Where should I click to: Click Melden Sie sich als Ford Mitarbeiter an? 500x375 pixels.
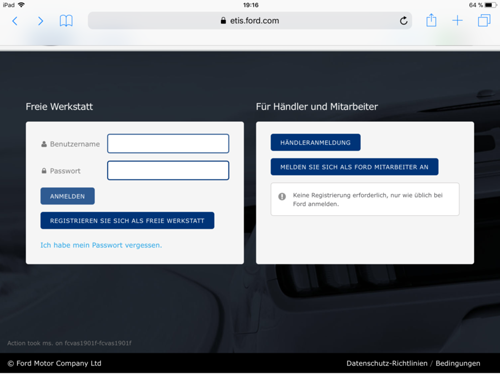(354, 167)
